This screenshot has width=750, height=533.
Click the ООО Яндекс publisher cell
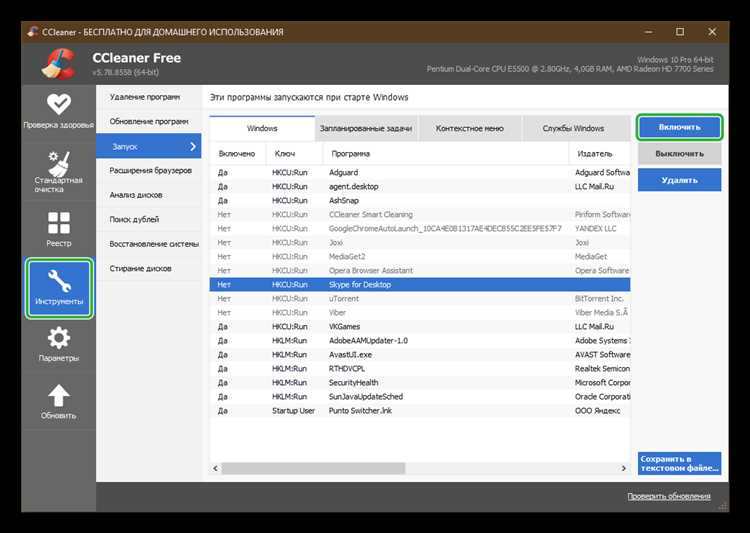(597, 411)
